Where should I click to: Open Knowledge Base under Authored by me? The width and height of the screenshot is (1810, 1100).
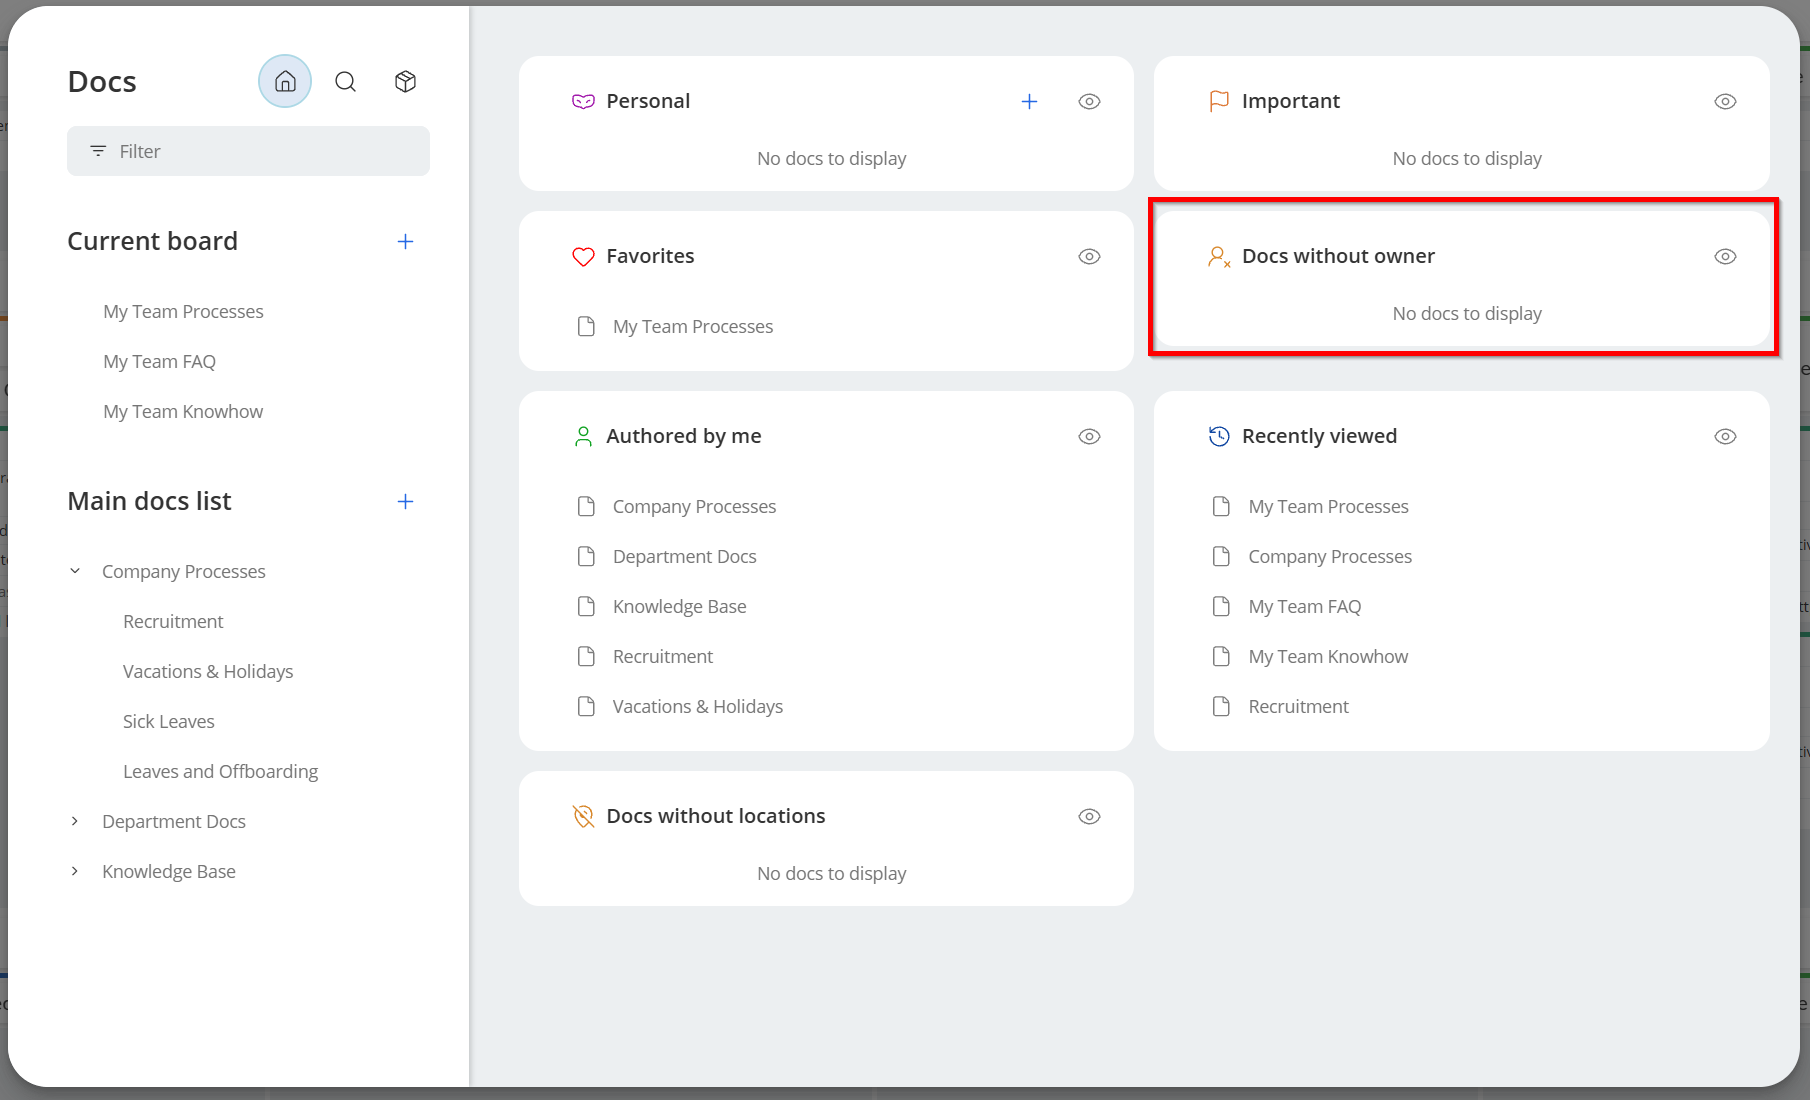[x=679, y=607]
